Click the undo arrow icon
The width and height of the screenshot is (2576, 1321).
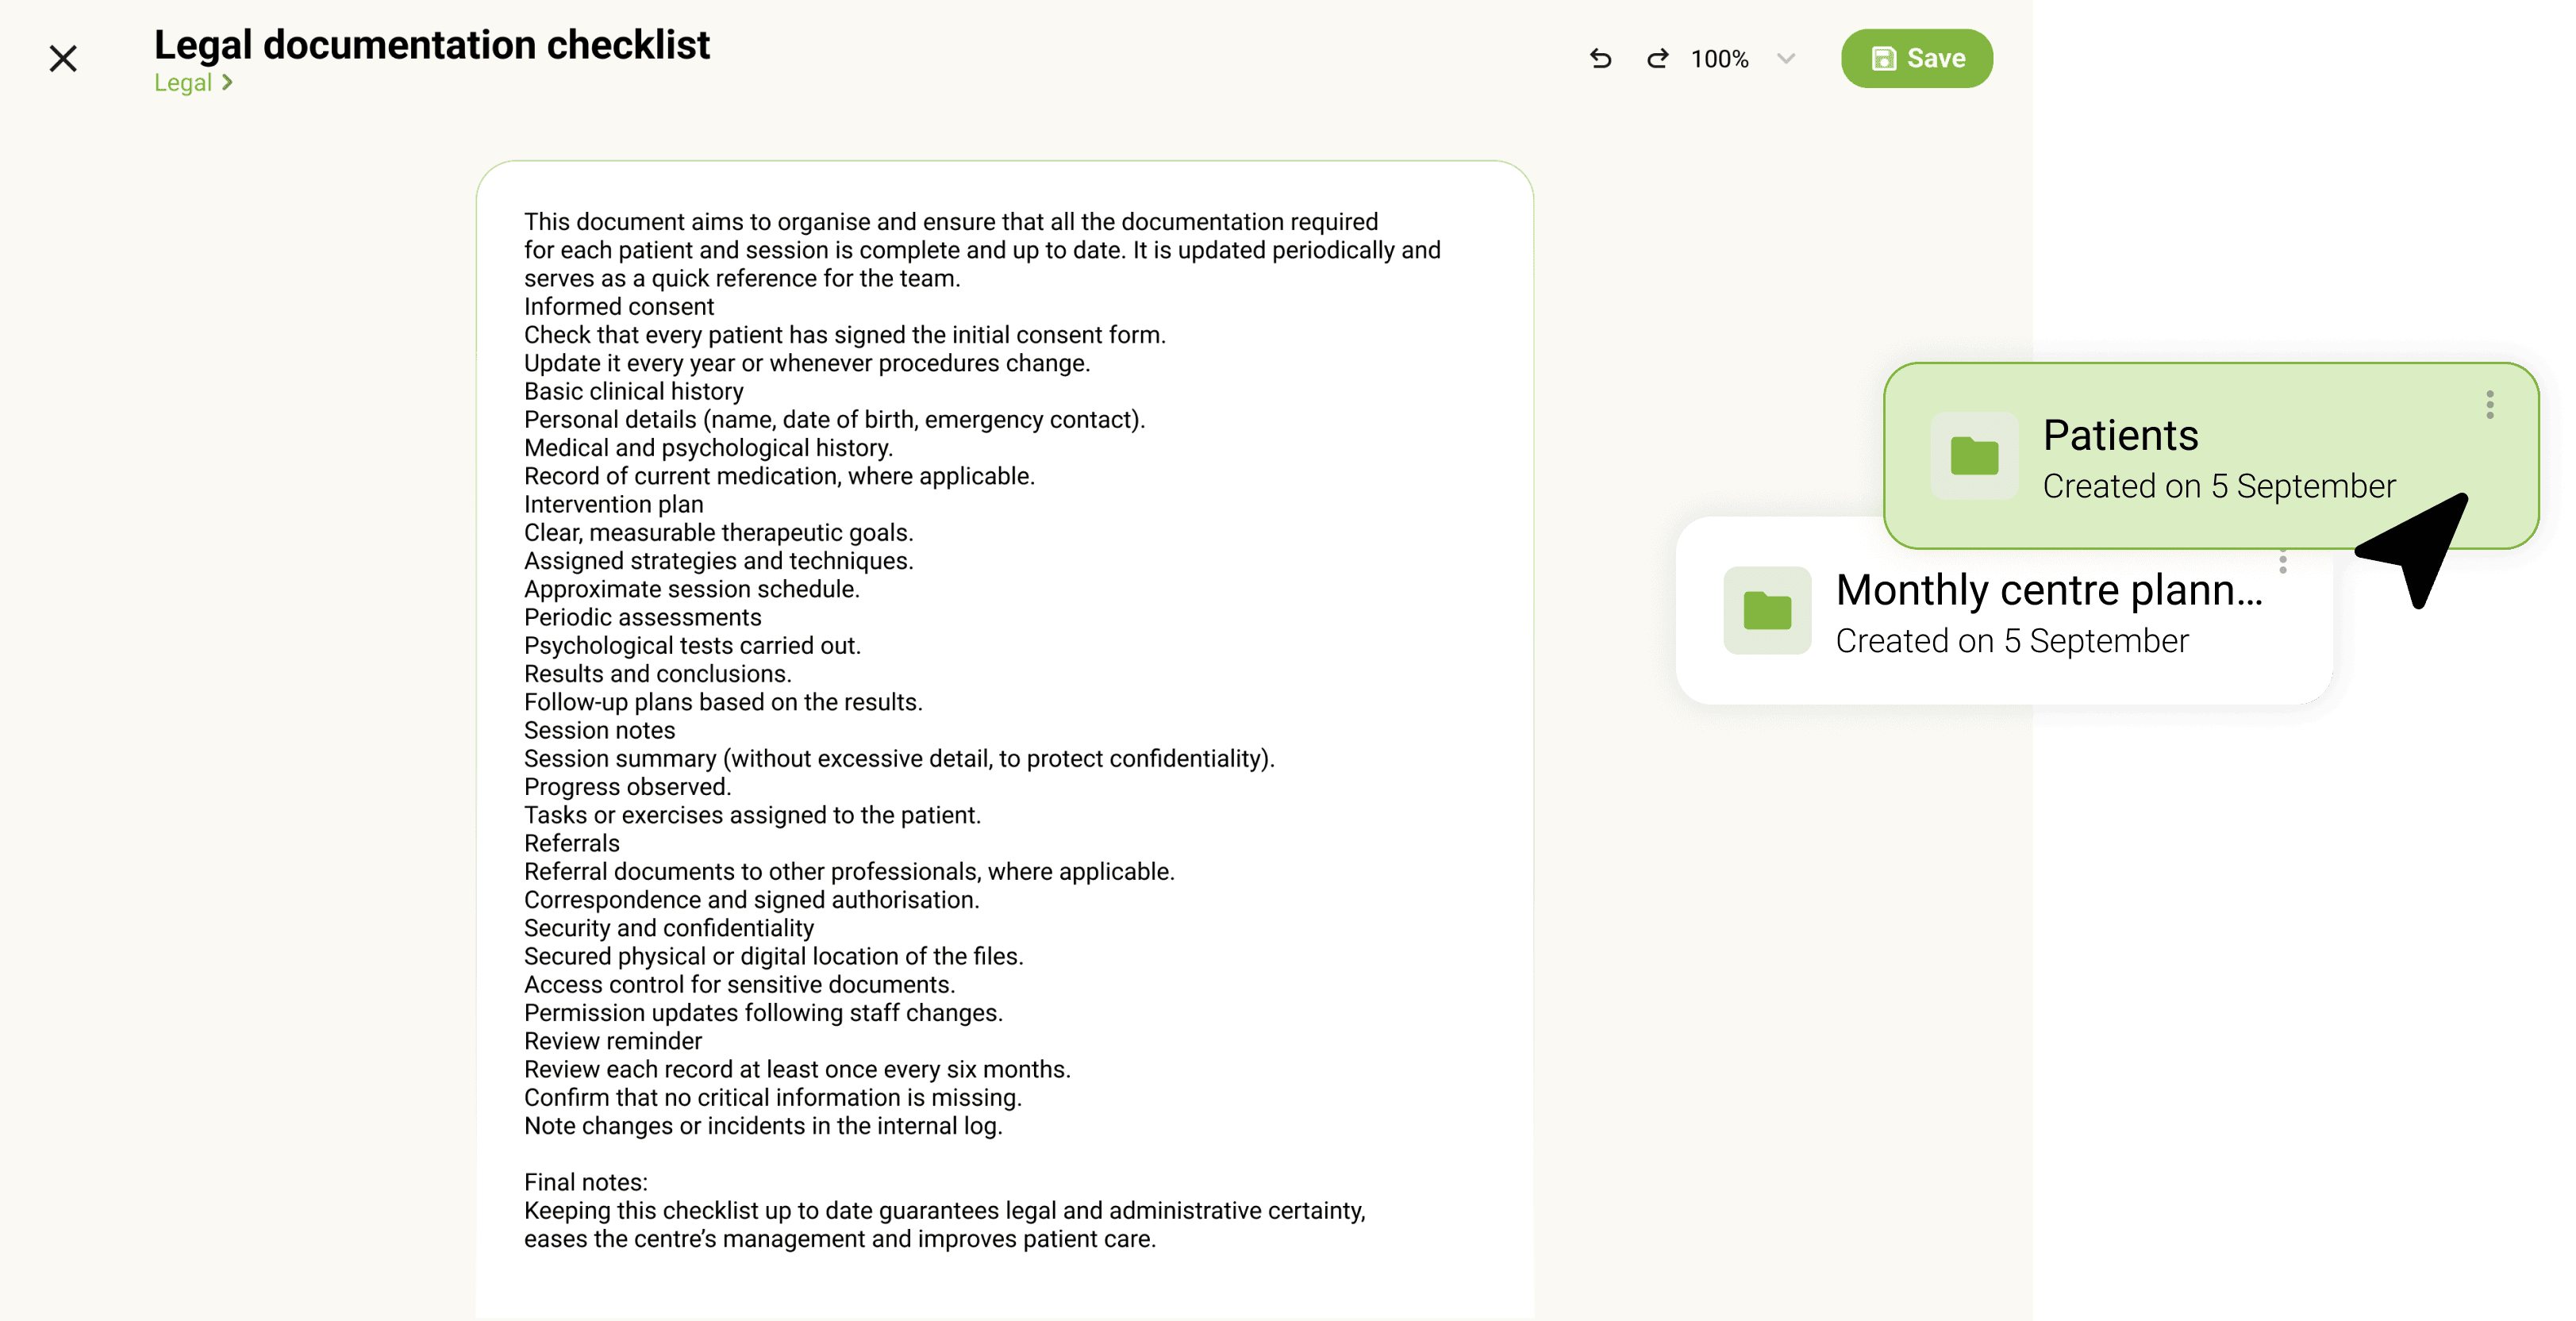pyautogui.click(x=1600, y=59)
